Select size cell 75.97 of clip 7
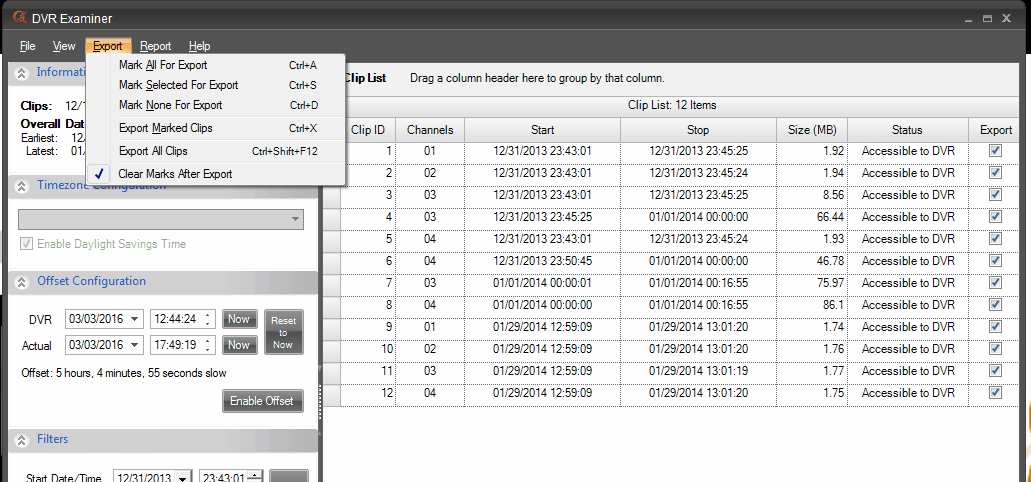The image size is (1031, 482). pyautogui.click(x=812, y=283)
